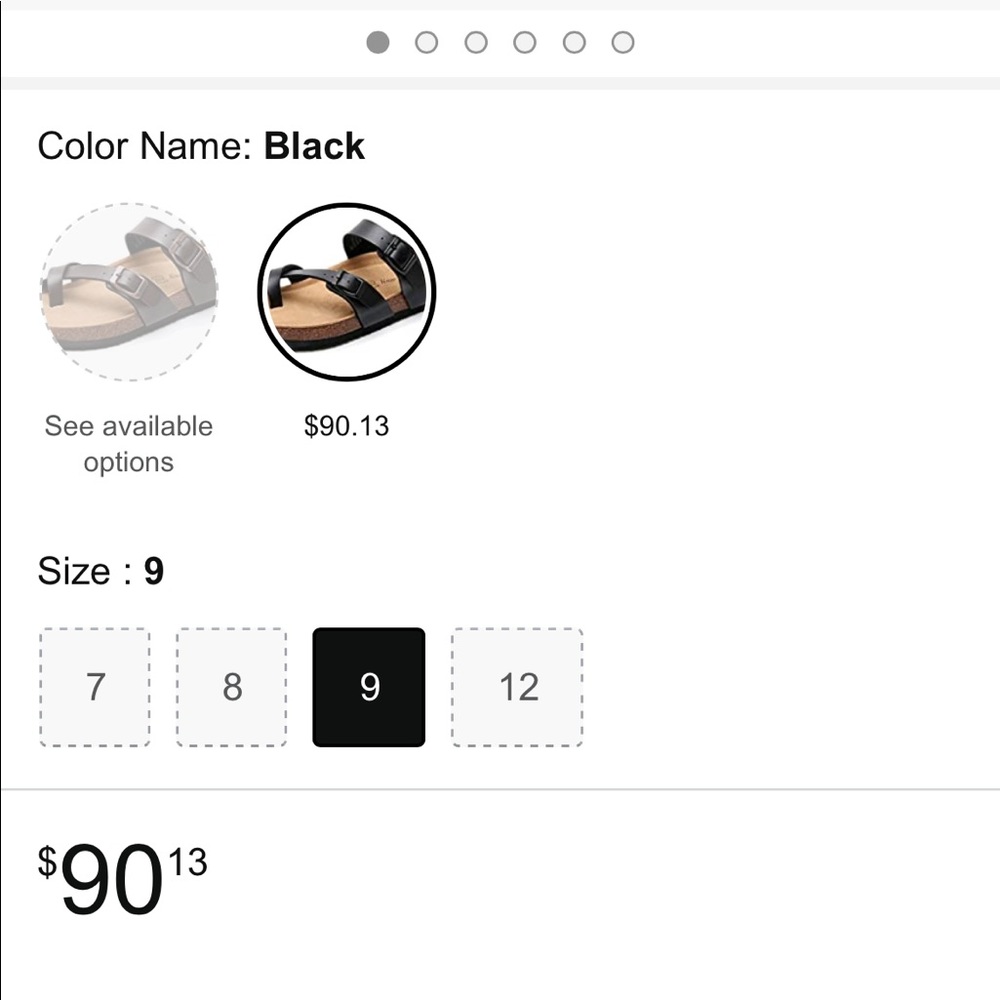Click the 'Size :' label text
Viewport: 1000px width, 1000px height.
(x=85, y=572)
